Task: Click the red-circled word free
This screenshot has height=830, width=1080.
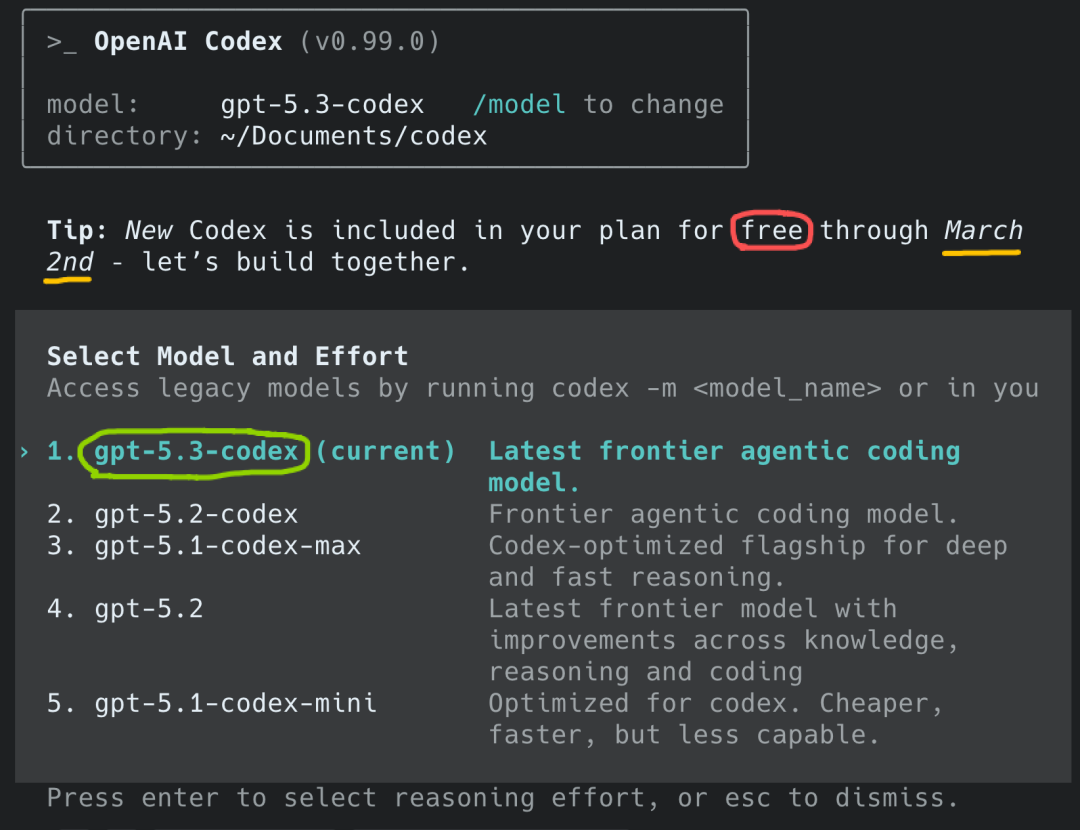Action: click(x=771, y=230)
